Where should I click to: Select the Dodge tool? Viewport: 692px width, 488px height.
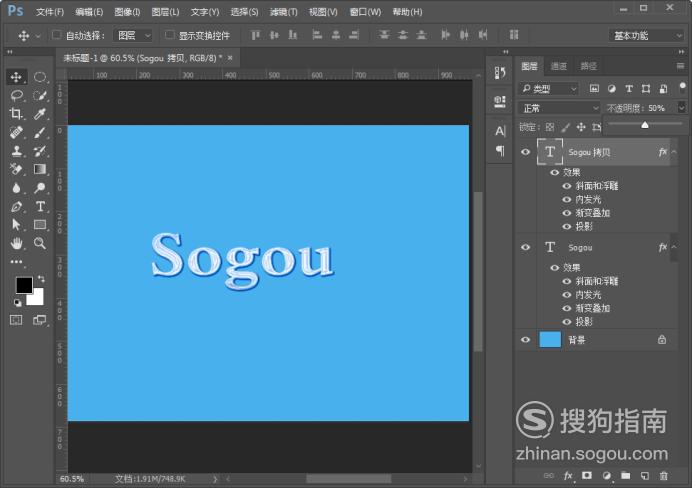40,188
